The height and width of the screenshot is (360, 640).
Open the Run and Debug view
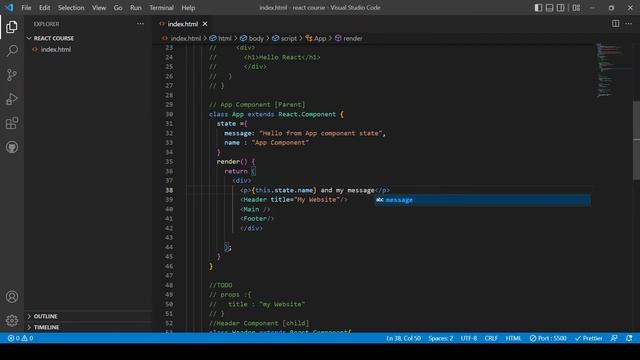[12, 99]
